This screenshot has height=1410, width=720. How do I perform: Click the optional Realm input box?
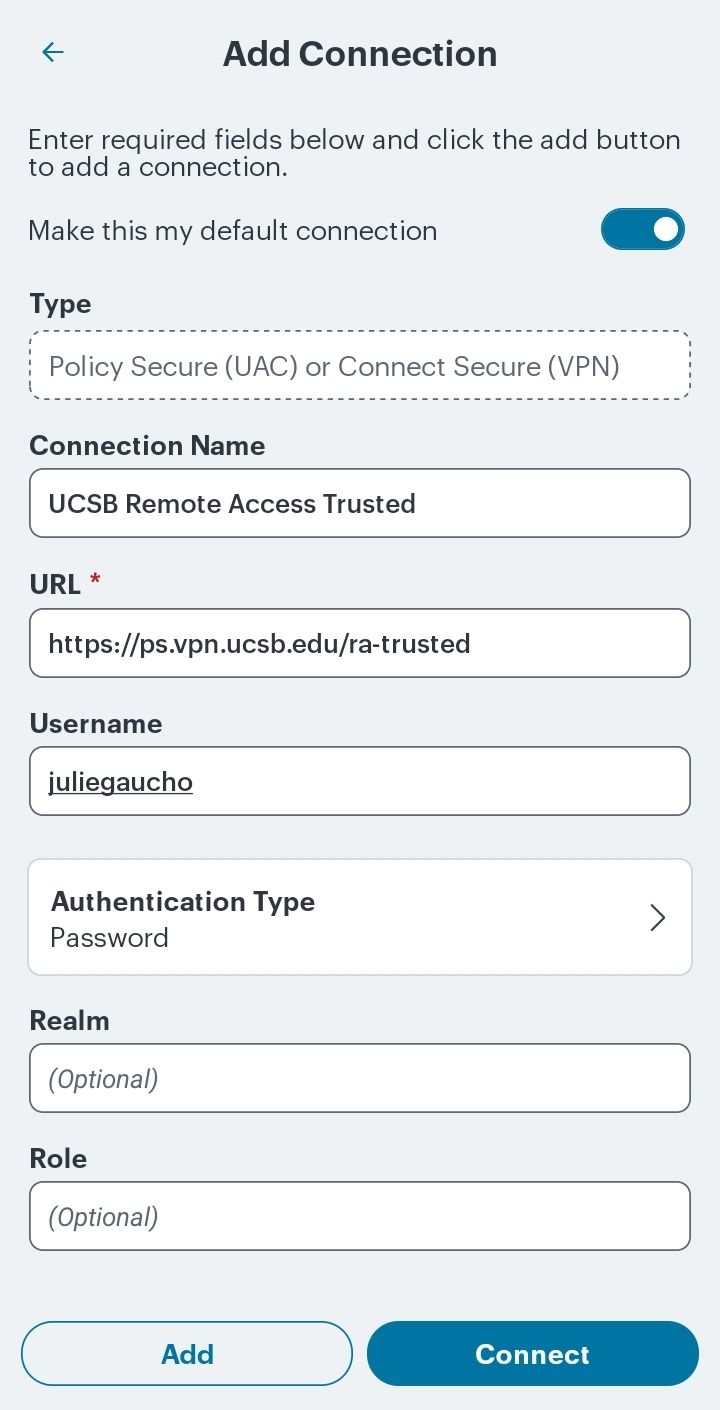pos(360,1077)
